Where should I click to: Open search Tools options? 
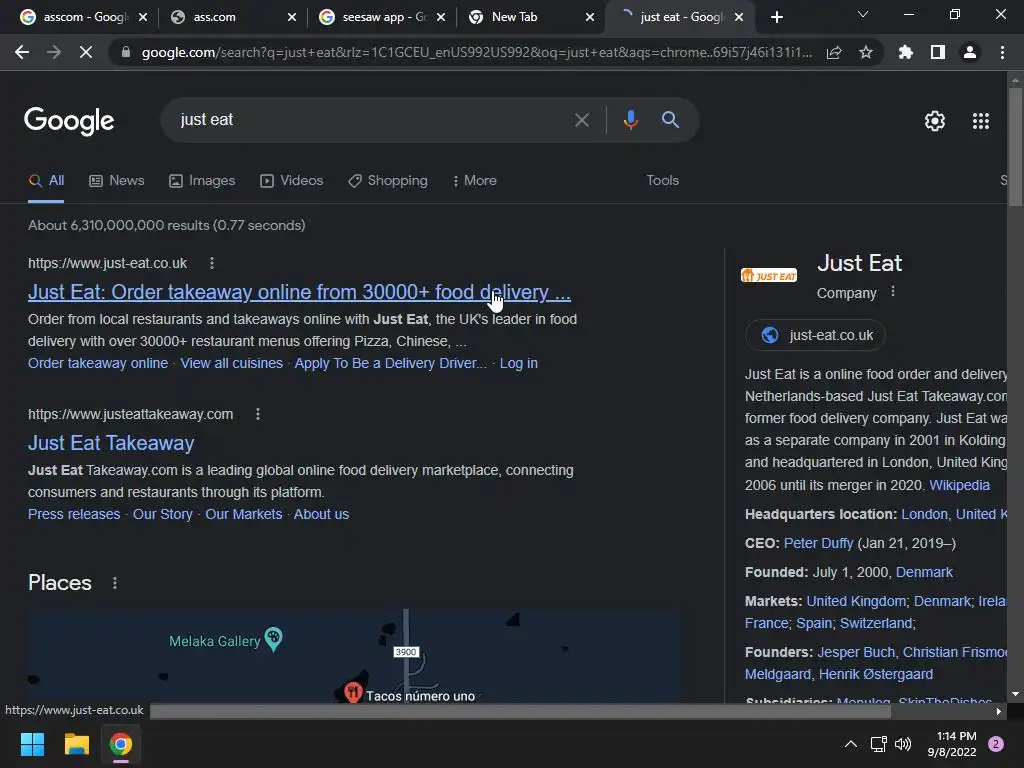(x=662, y=181)
